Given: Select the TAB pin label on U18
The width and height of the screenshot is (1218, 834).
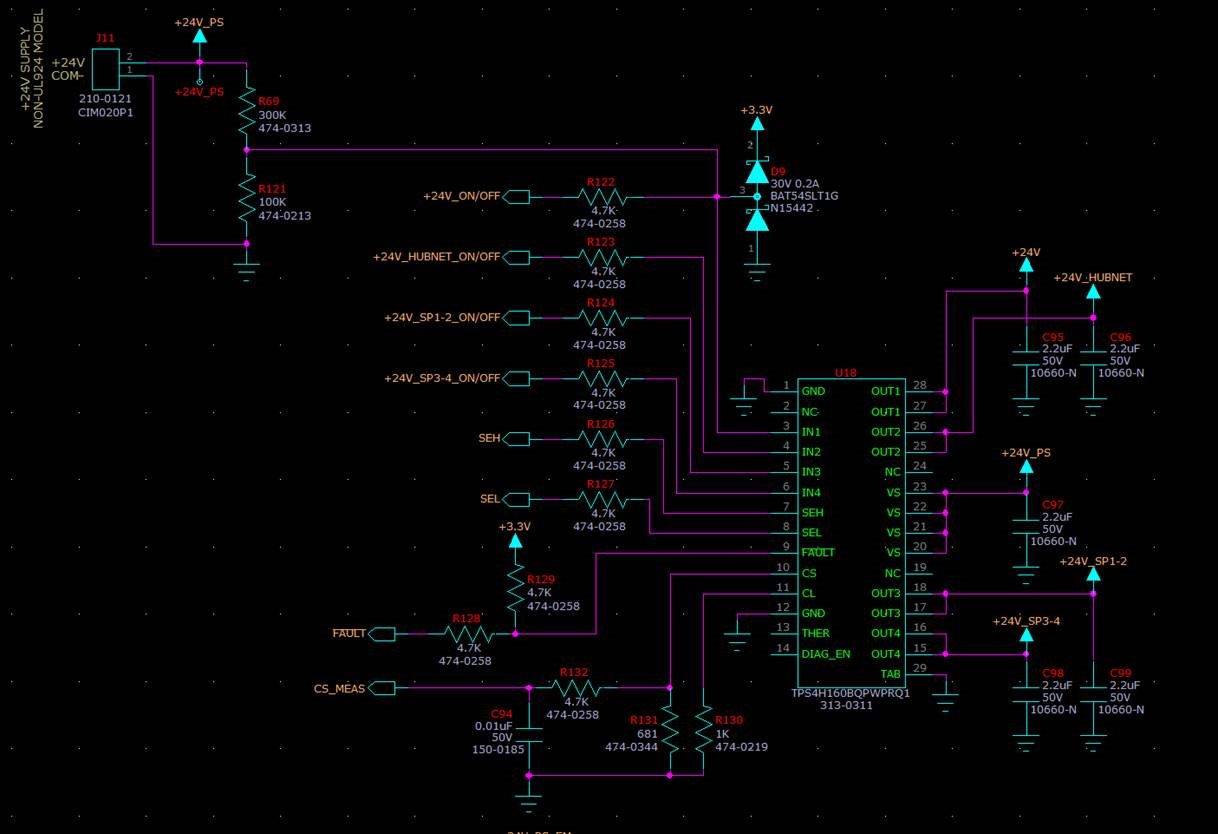Looking at the screenshot, I should point(890,674).
